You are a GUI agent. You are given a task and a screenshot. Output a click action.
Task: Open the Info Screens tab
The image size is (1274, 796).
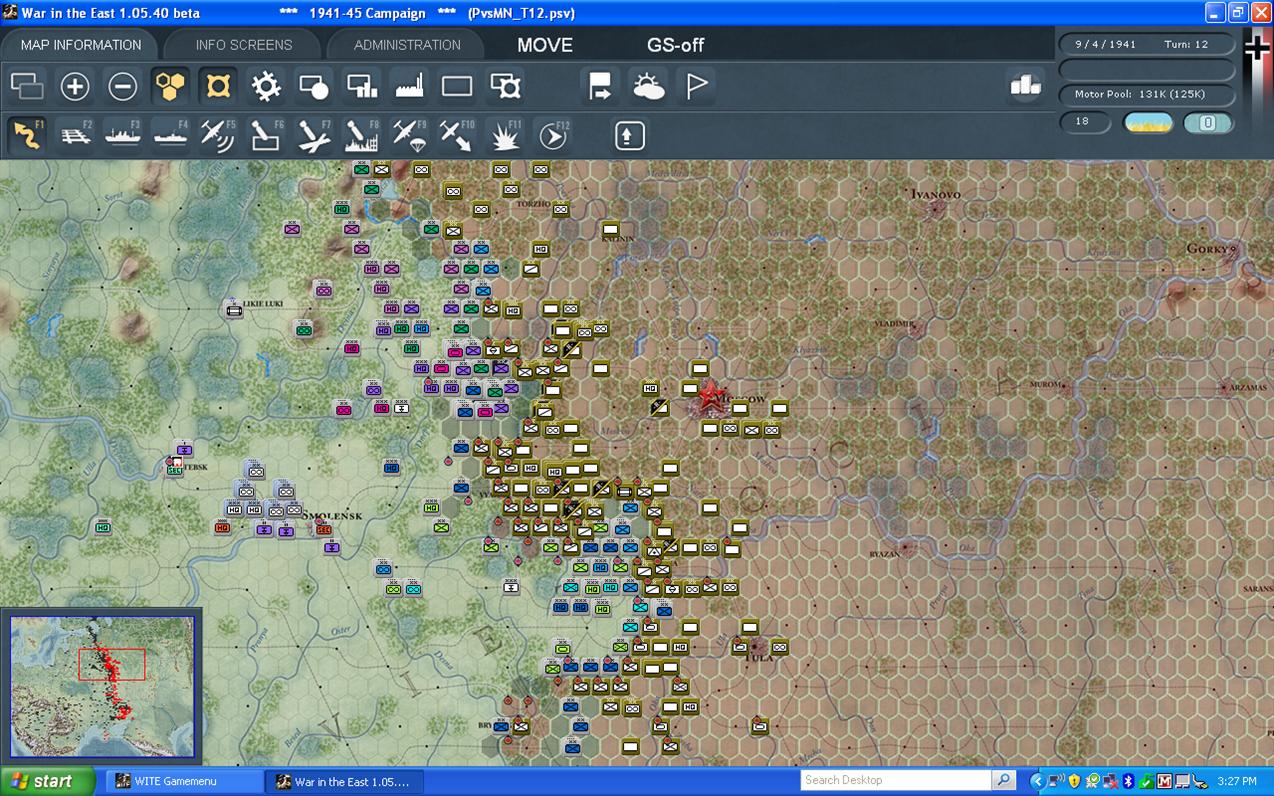pos(243,45)
